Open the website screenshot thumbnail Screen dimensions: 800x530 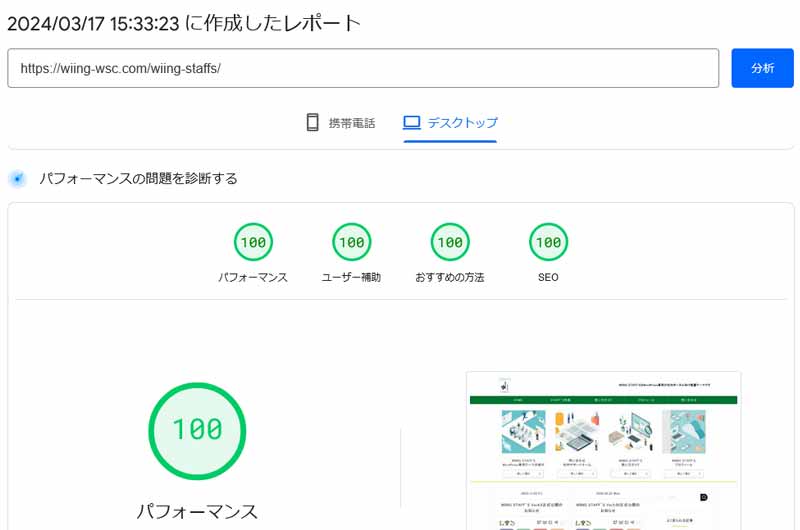click(x=604, y=451)
